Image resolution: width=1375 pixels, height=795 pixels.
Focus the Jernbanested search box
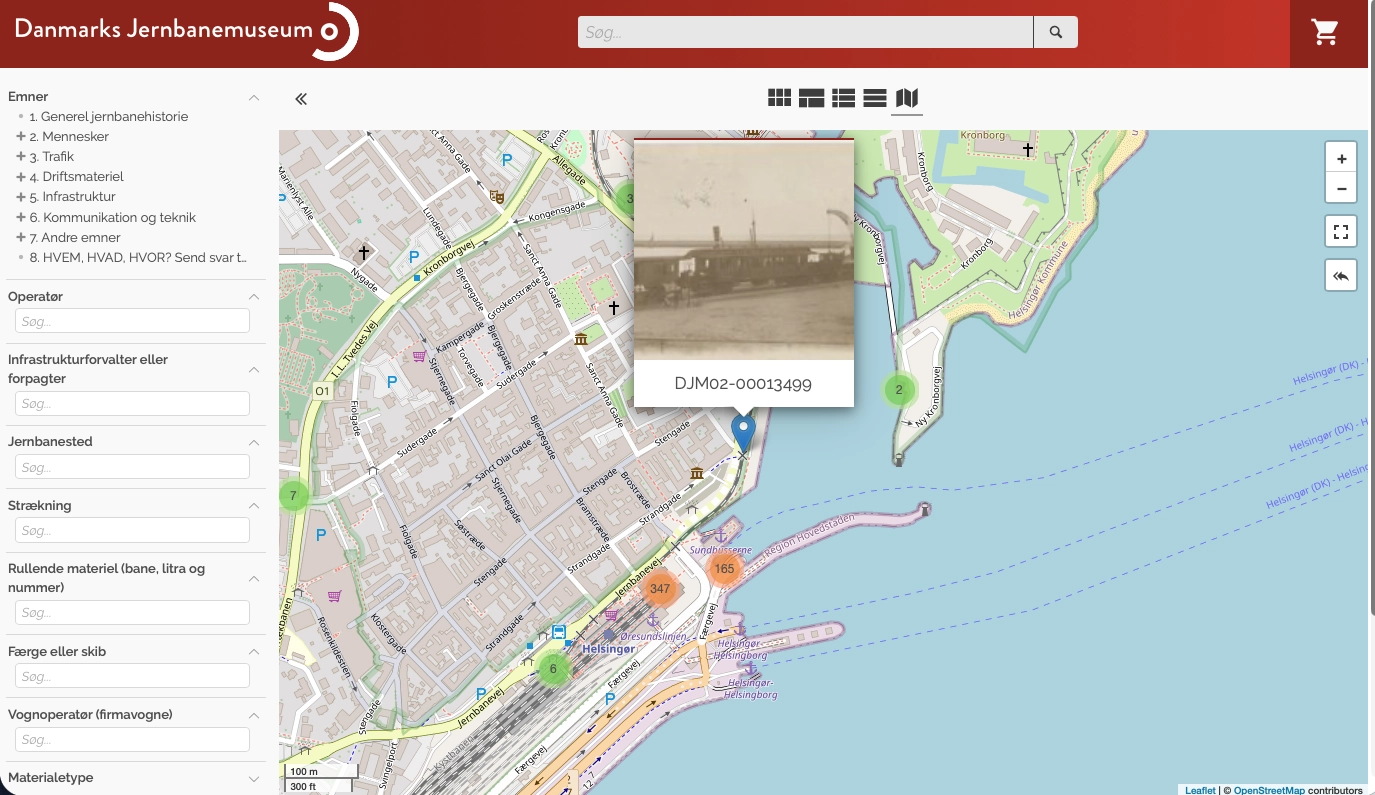tap(132, 467)
